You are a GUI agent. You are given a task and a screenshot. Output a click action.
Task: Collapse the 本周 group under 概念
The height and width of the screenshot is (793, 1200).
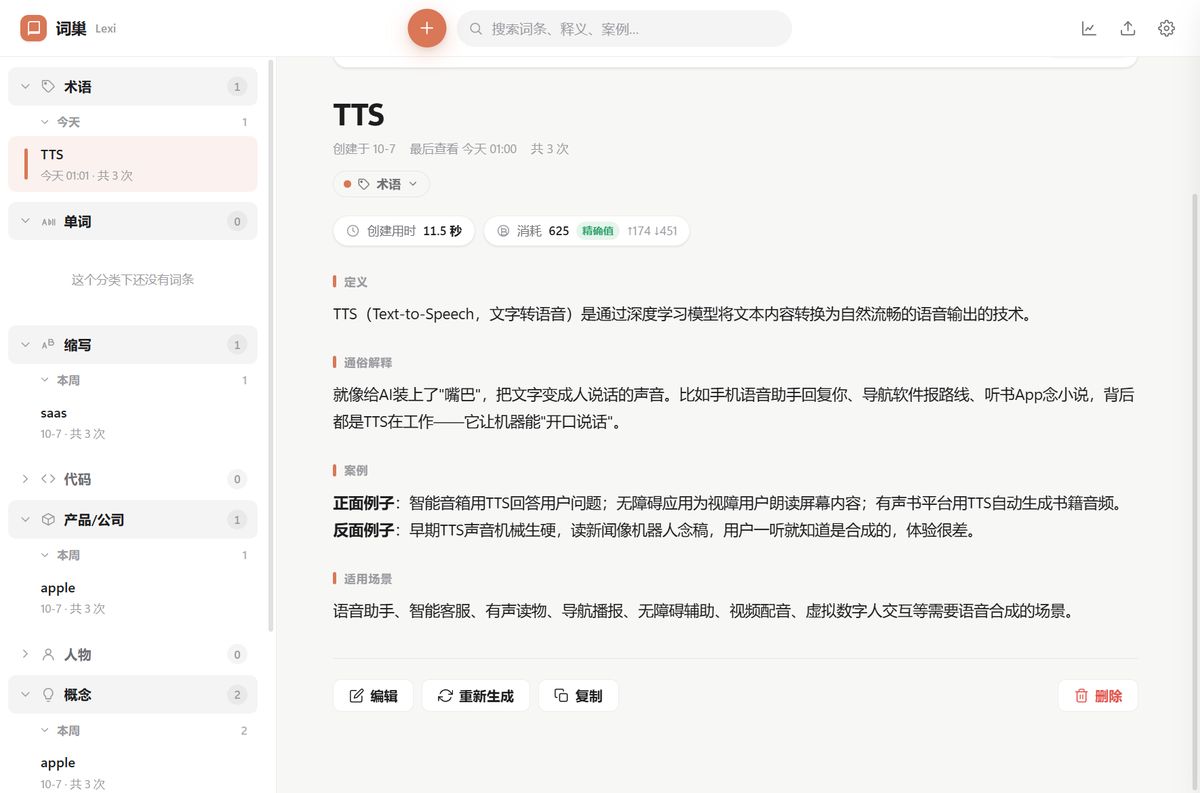(44, 730)
